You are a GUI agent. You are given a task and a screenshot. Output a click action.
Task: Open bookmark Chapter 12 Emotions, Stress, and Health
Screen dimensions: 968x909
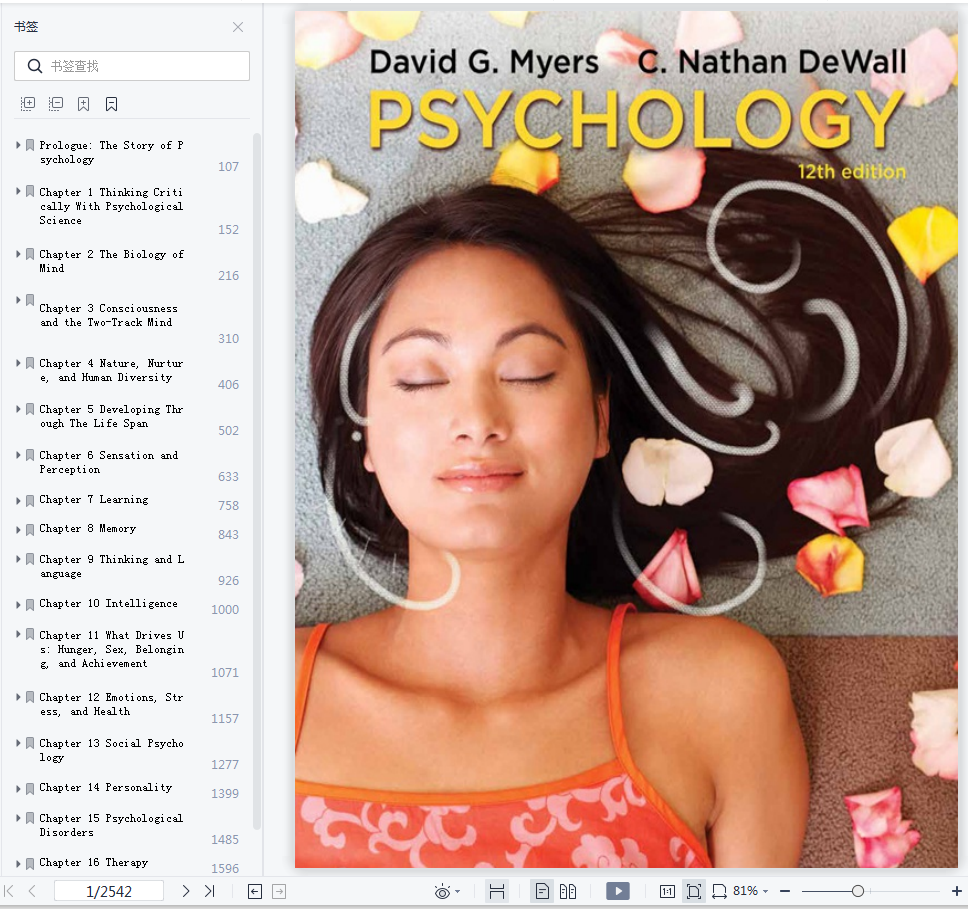[112, 704]
